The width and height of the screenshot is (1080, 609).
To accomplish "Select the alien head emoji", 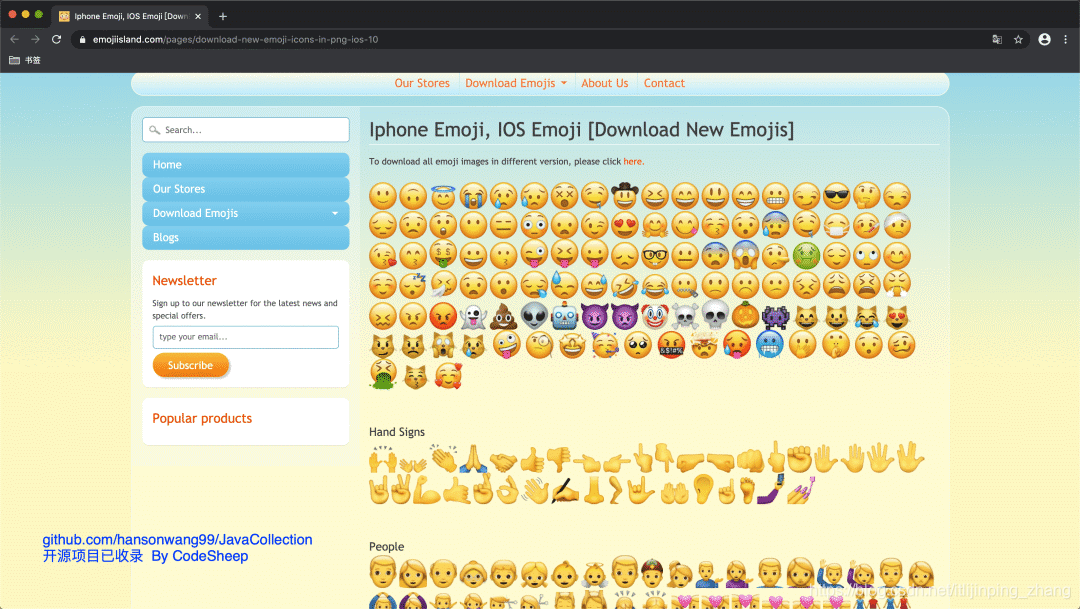I will [x=534, y=316].
